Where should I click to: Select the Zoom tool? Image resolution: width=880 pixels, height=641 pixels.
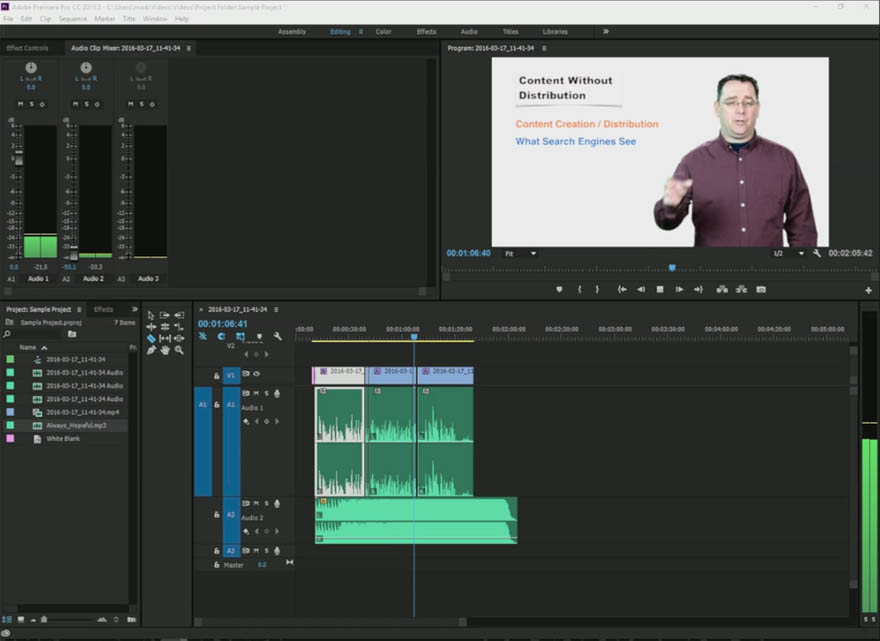coord(179,350)
